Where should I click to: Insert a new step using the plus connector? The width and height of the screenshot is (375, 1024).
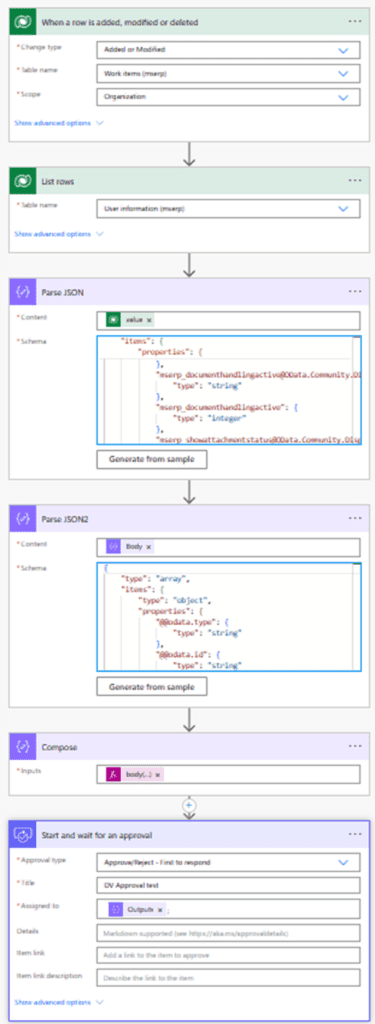click(189, 805)
